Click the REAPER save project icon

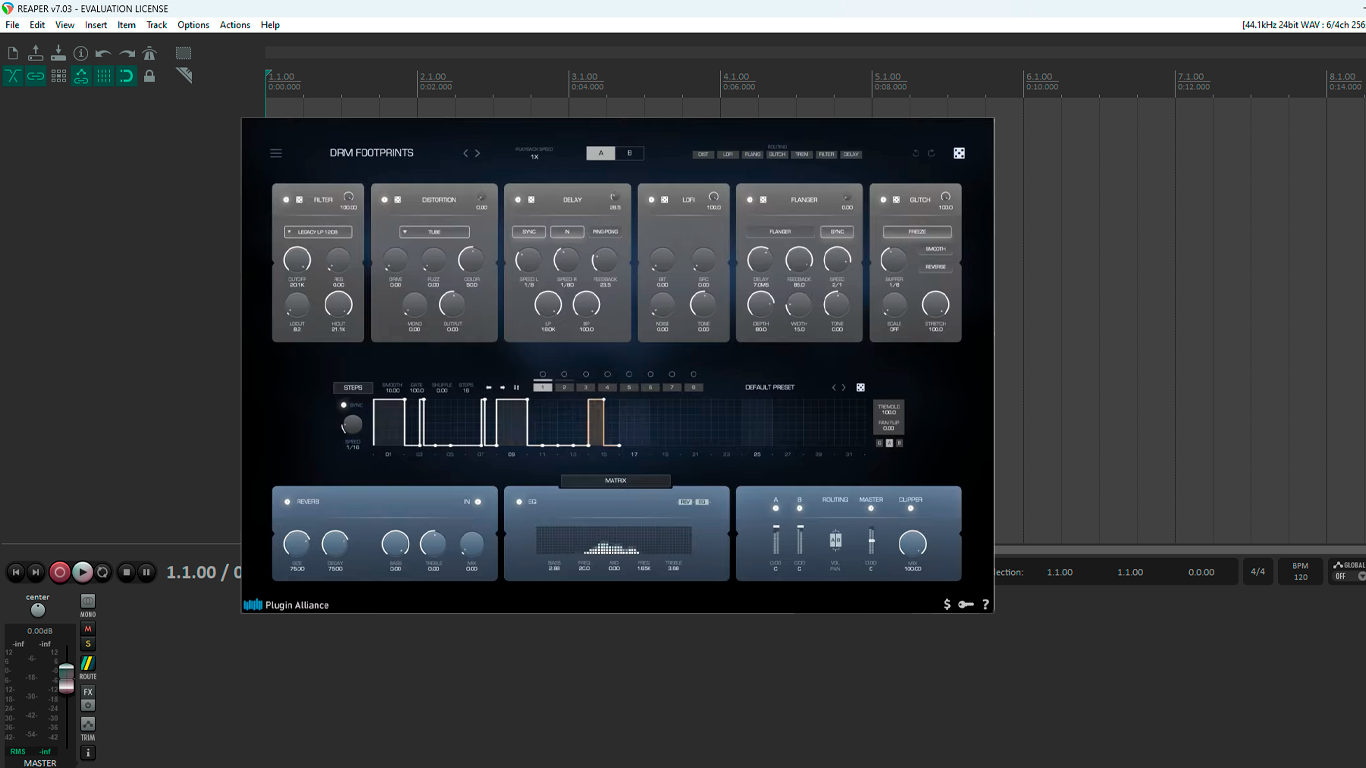[58, 53]
